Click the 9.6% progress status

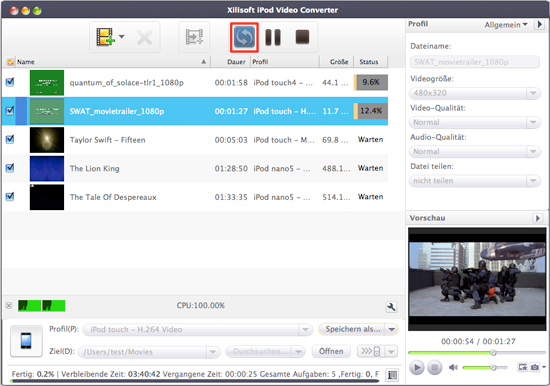371,82
